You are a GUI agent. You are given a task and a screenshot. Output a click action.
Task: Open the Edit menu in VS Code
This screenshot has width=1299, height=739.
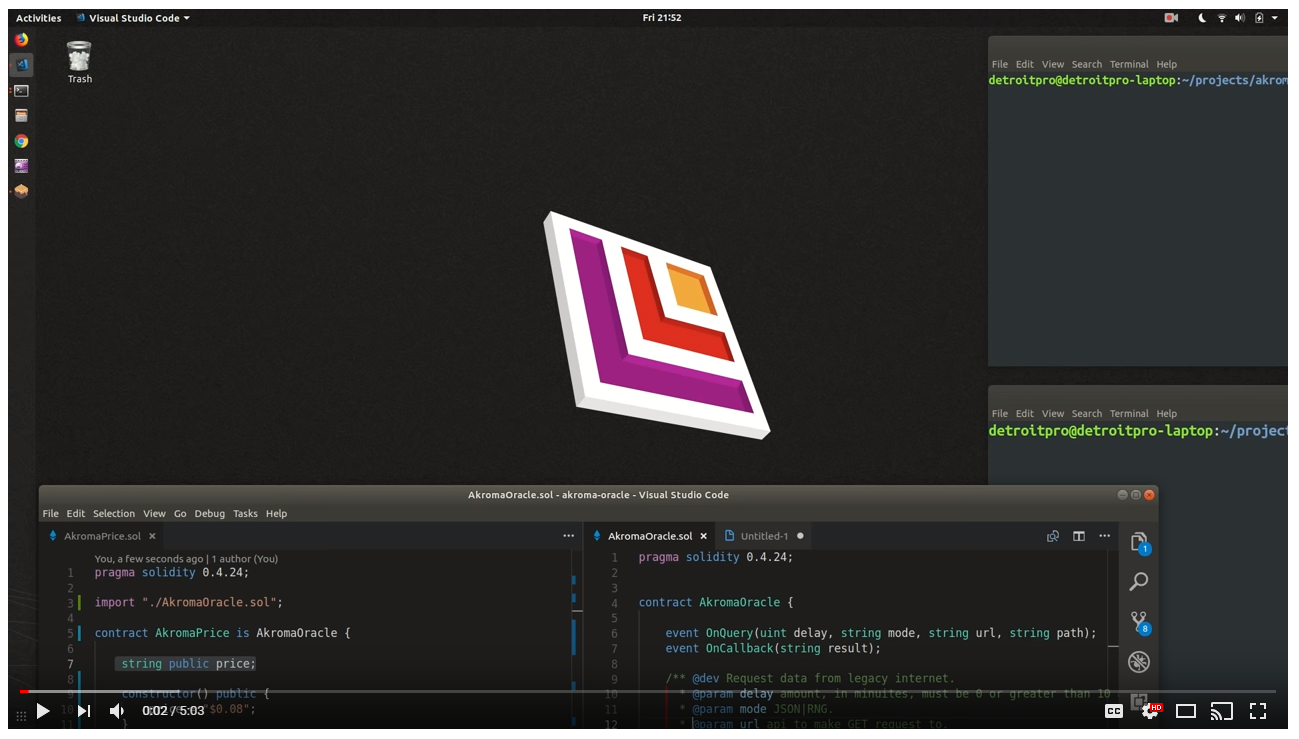76,514
